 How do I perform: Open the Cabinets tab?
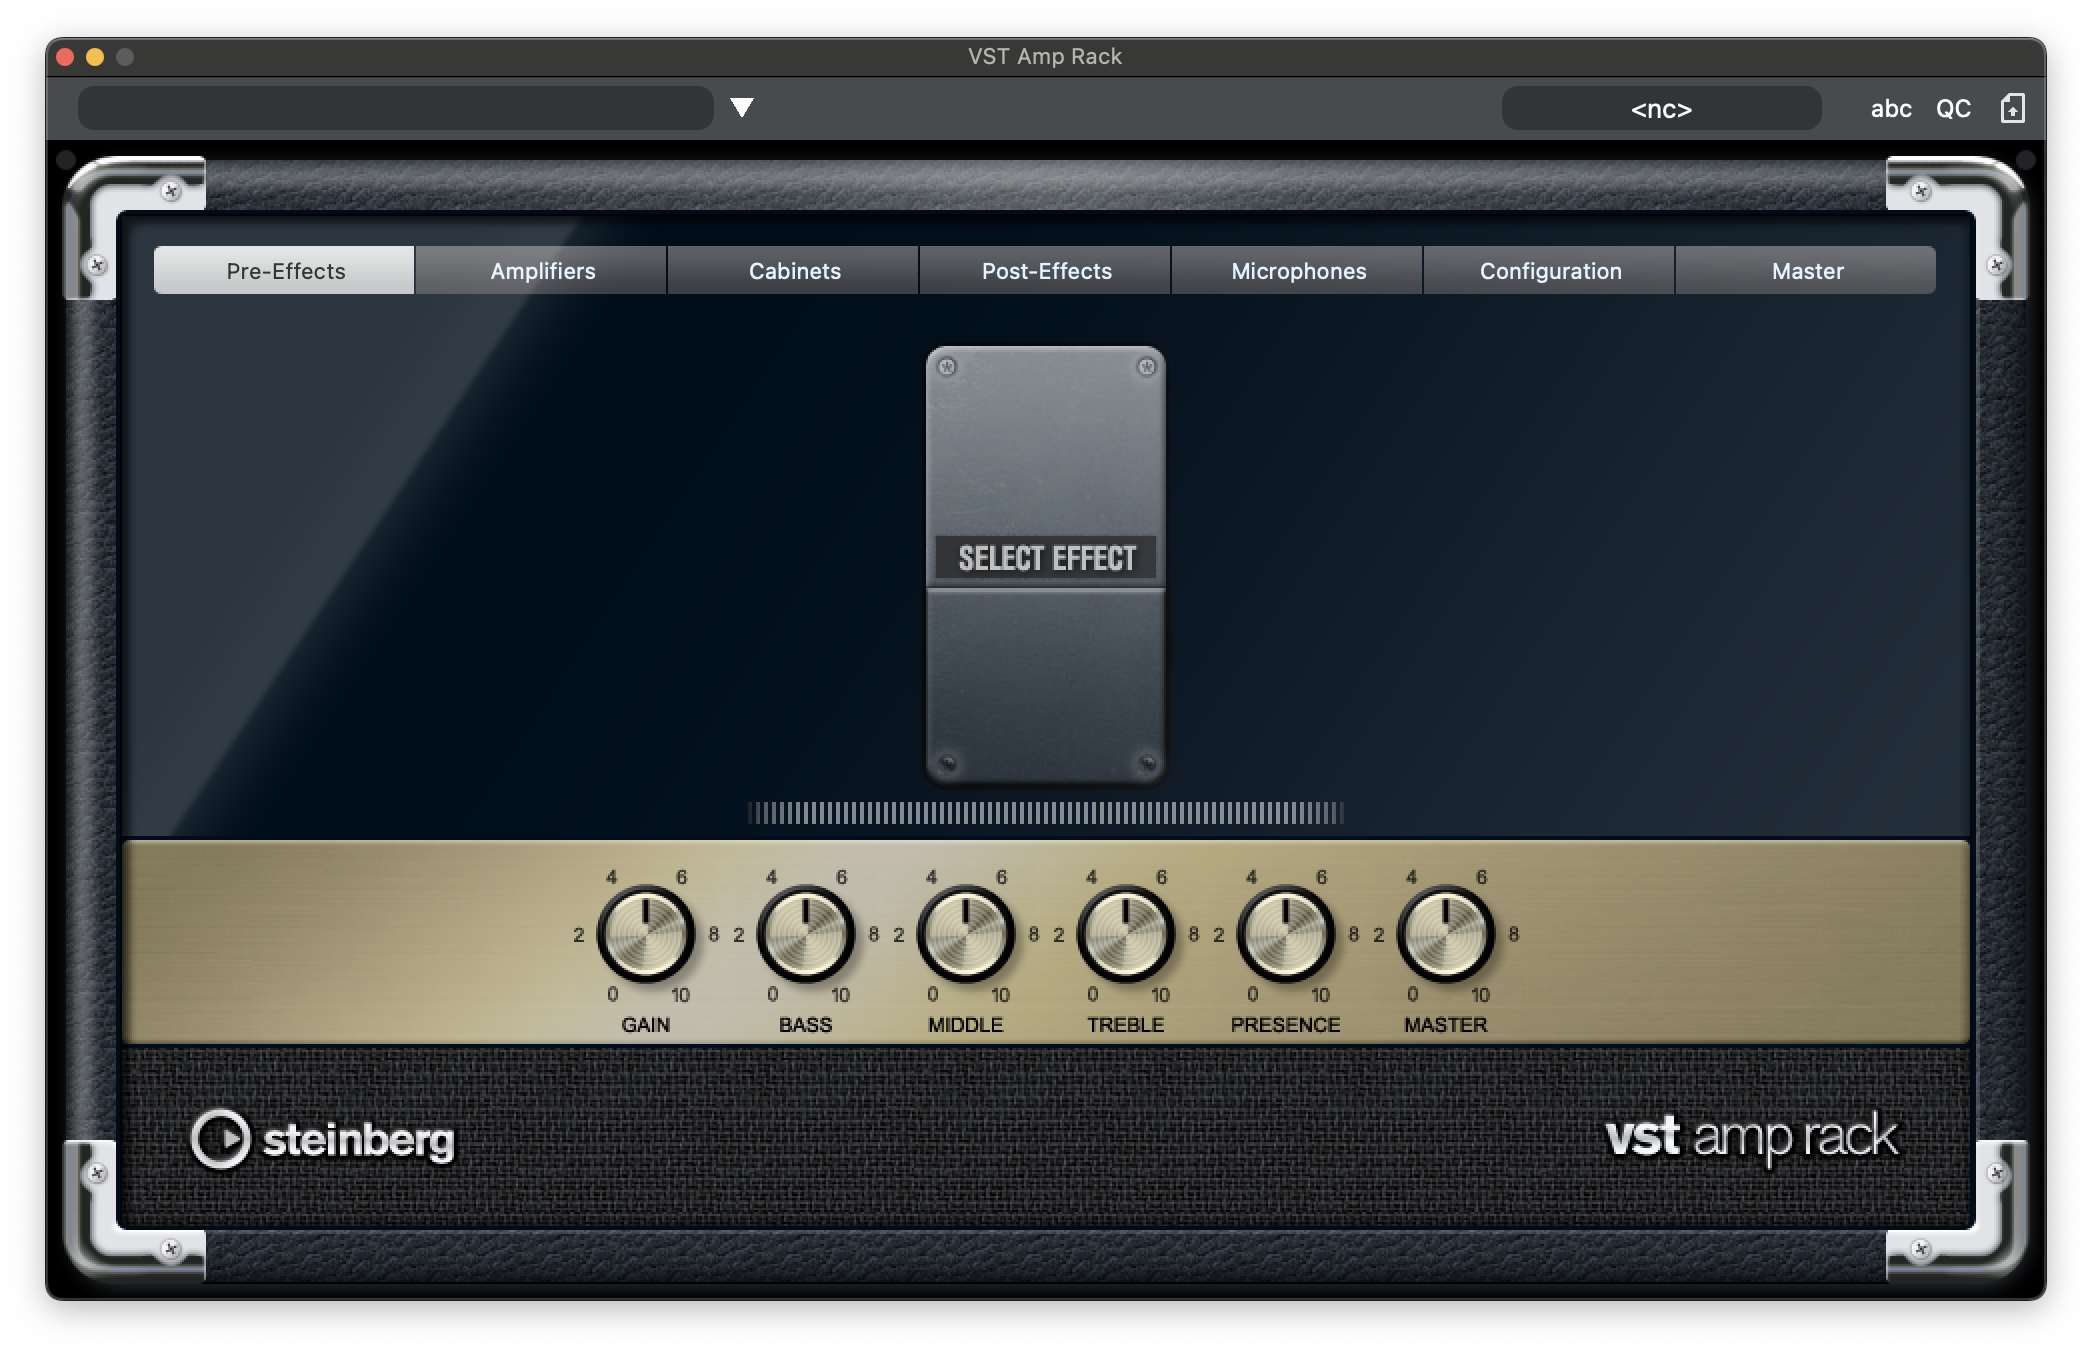[794, 271]
